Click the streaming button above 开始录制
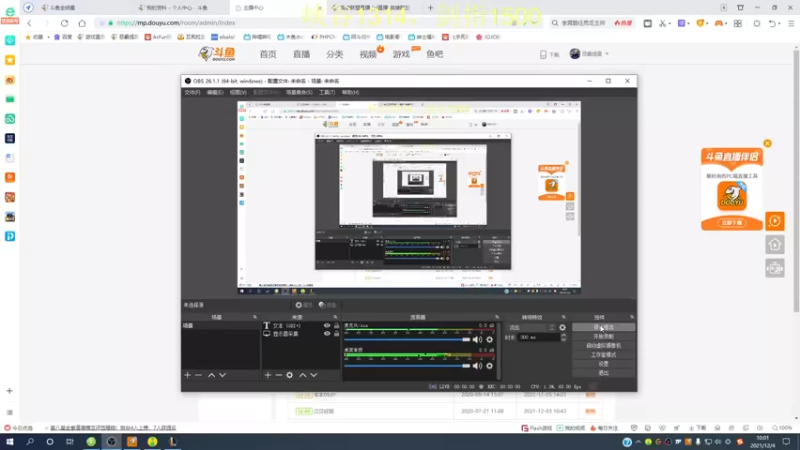The image size is (800, 450). 604,327
